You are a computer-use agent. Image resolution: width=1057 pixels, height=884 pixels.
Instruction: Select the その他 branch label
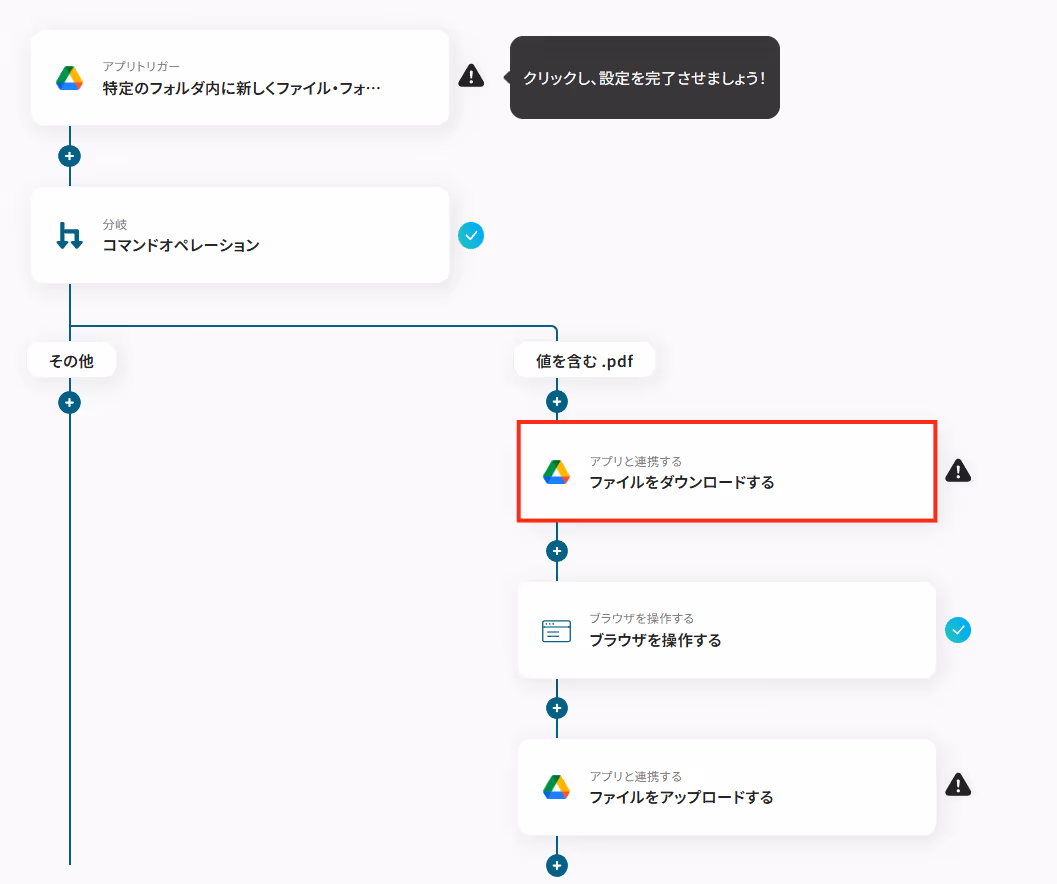coord(71,361)
